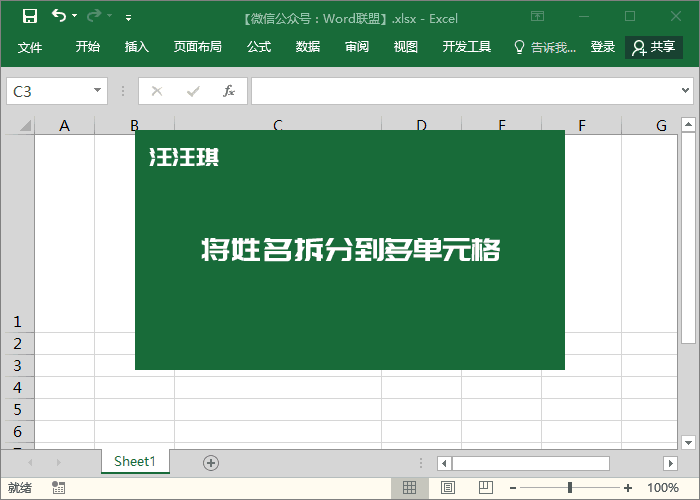Screen dimensions: 700x500
Task: Expand the Name Box dropdown arrow
Action: click(97, 91)
